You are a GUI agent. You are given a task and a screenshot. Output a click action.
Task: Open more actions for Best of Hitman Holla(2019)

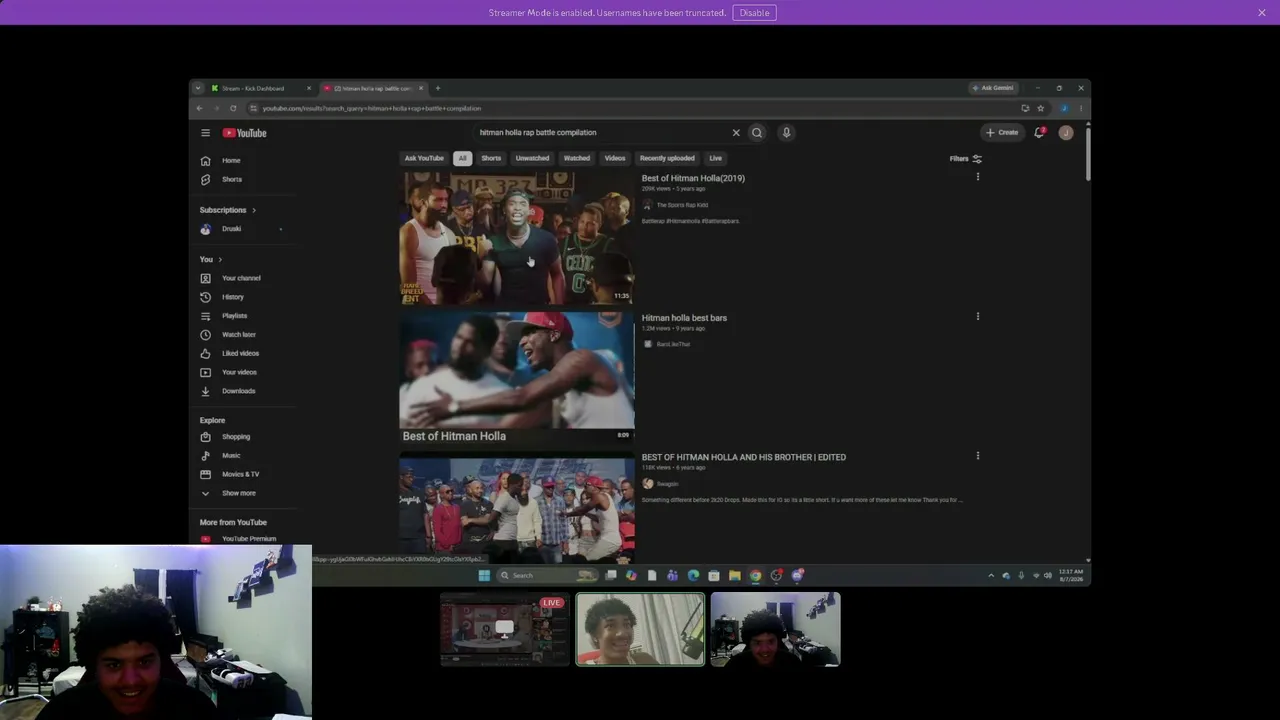coord(978,177)
